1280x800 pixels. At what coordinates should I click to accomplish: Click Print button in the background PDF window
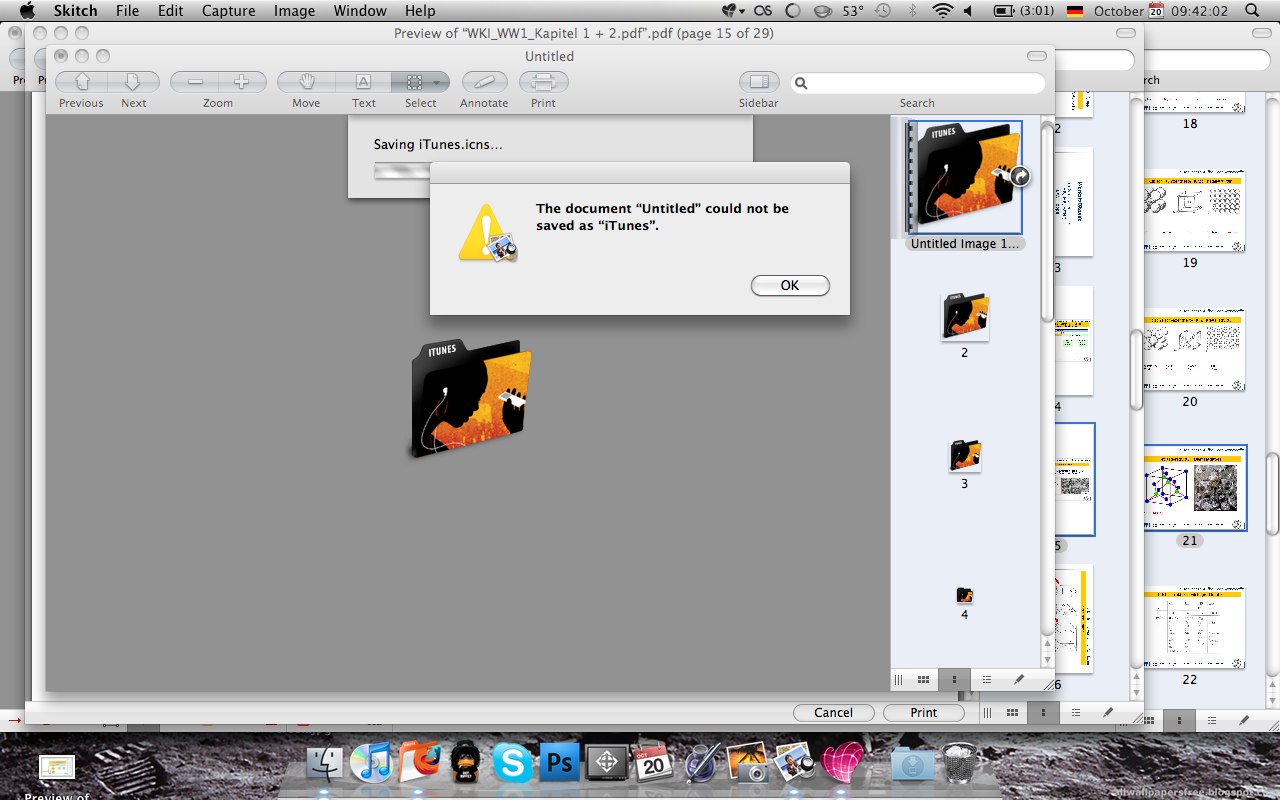924,713
